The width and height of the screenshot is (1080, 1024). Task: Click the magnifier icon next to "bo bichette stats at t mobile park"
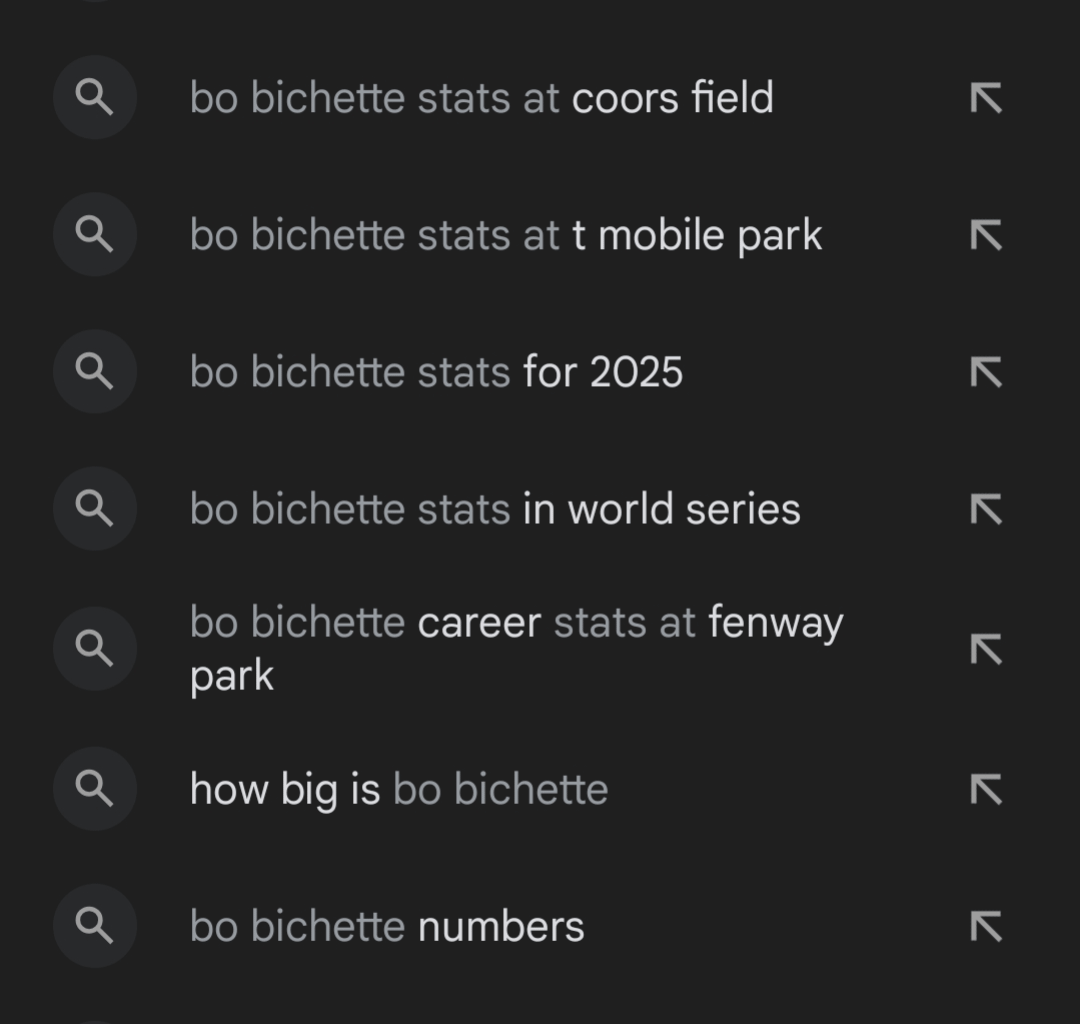point(94,234)
